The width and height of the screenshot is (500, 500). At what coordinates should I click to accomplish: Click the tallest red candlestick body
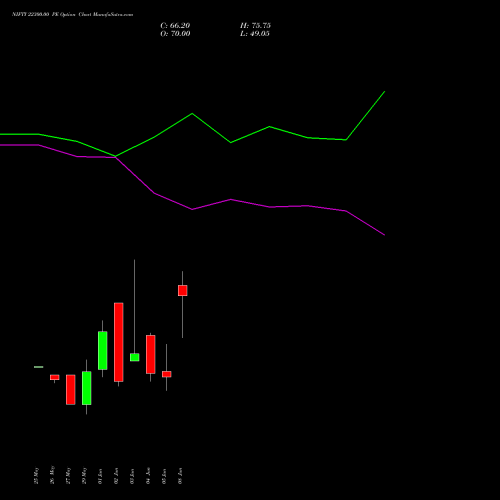coord(119,342)
